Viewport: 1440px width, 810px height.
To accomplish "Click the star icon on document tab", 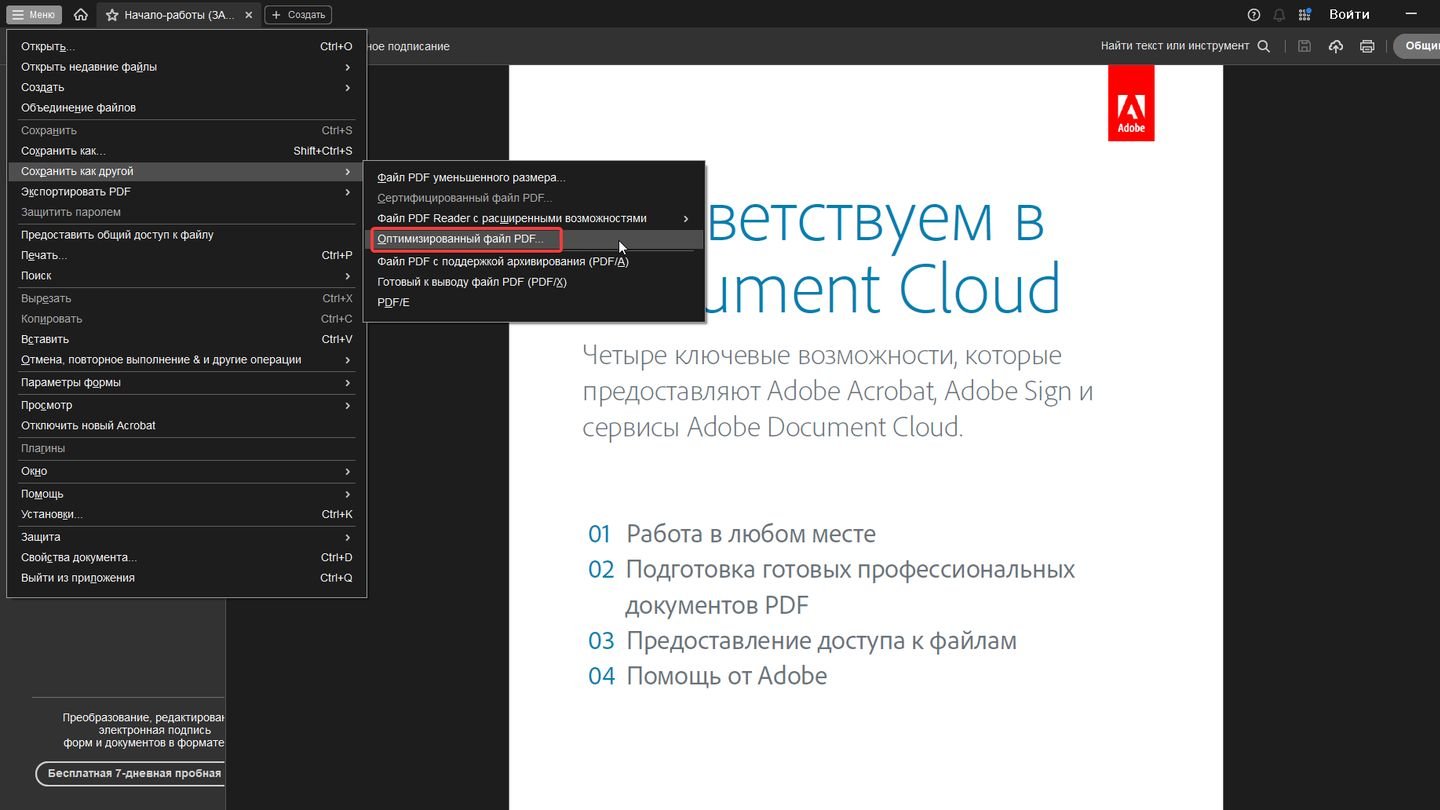I will coord(112,15).
